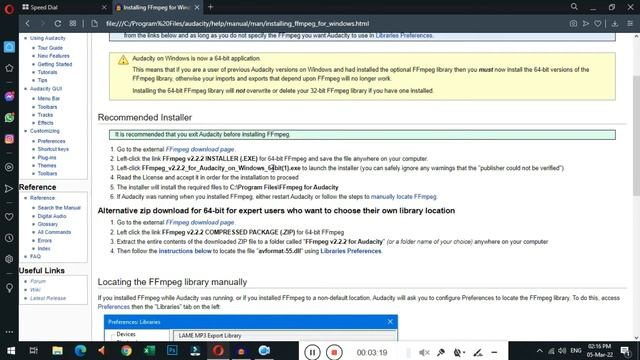Open the Tutorials link

tap(47, 72)
